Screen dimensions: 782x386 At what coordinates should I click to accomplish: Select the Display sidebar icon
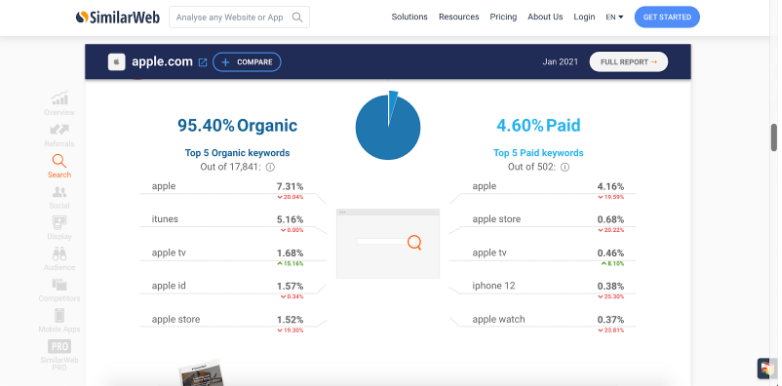tap(59, 228)
